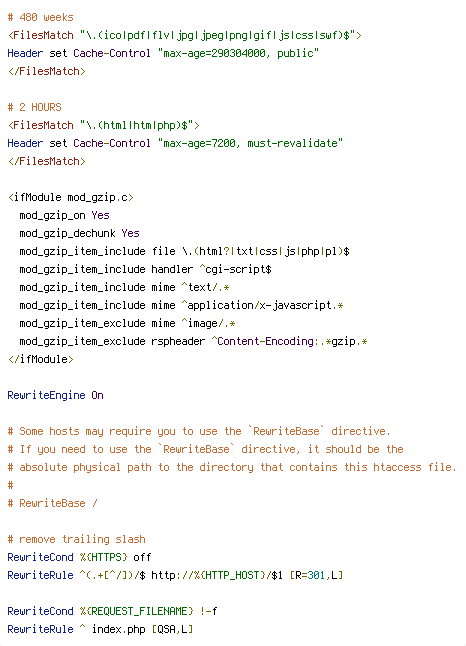Click the '# 480 weeks' comment line
Image resolution: width=466 pixels, height=646 pixels.
40,17
